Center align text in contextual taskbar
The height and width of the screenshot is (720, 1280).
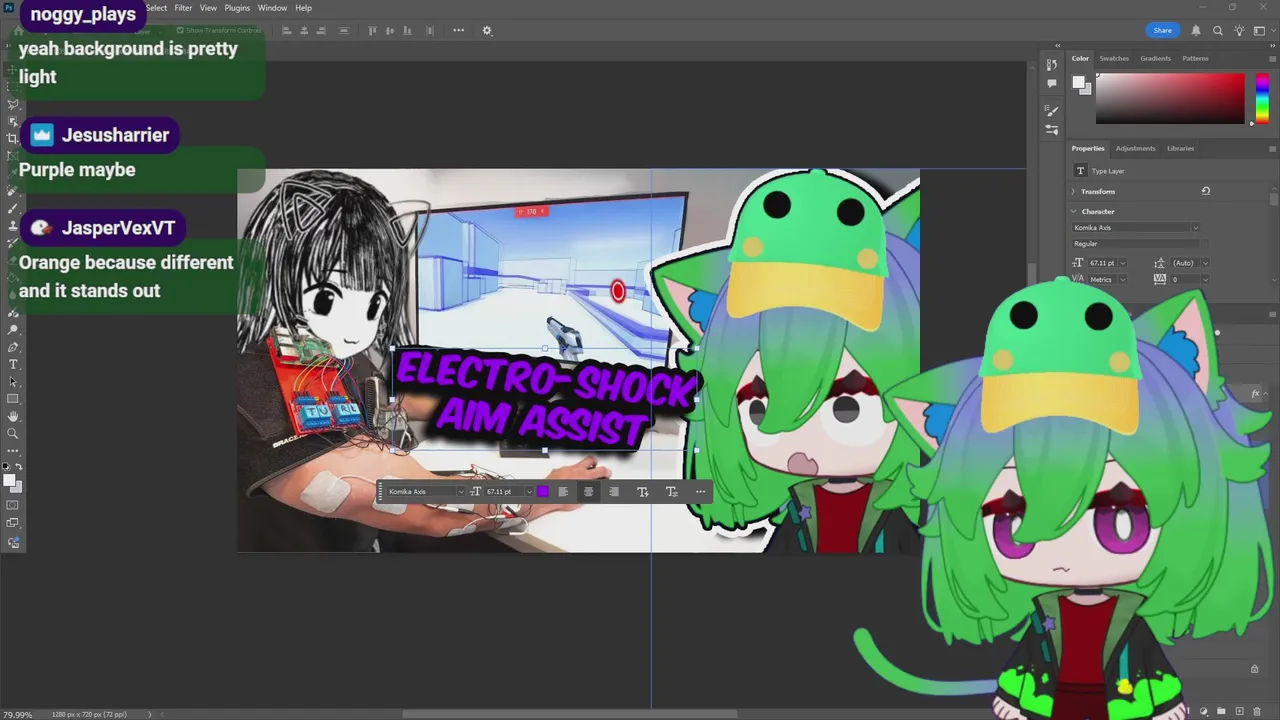tap(588, 491)
